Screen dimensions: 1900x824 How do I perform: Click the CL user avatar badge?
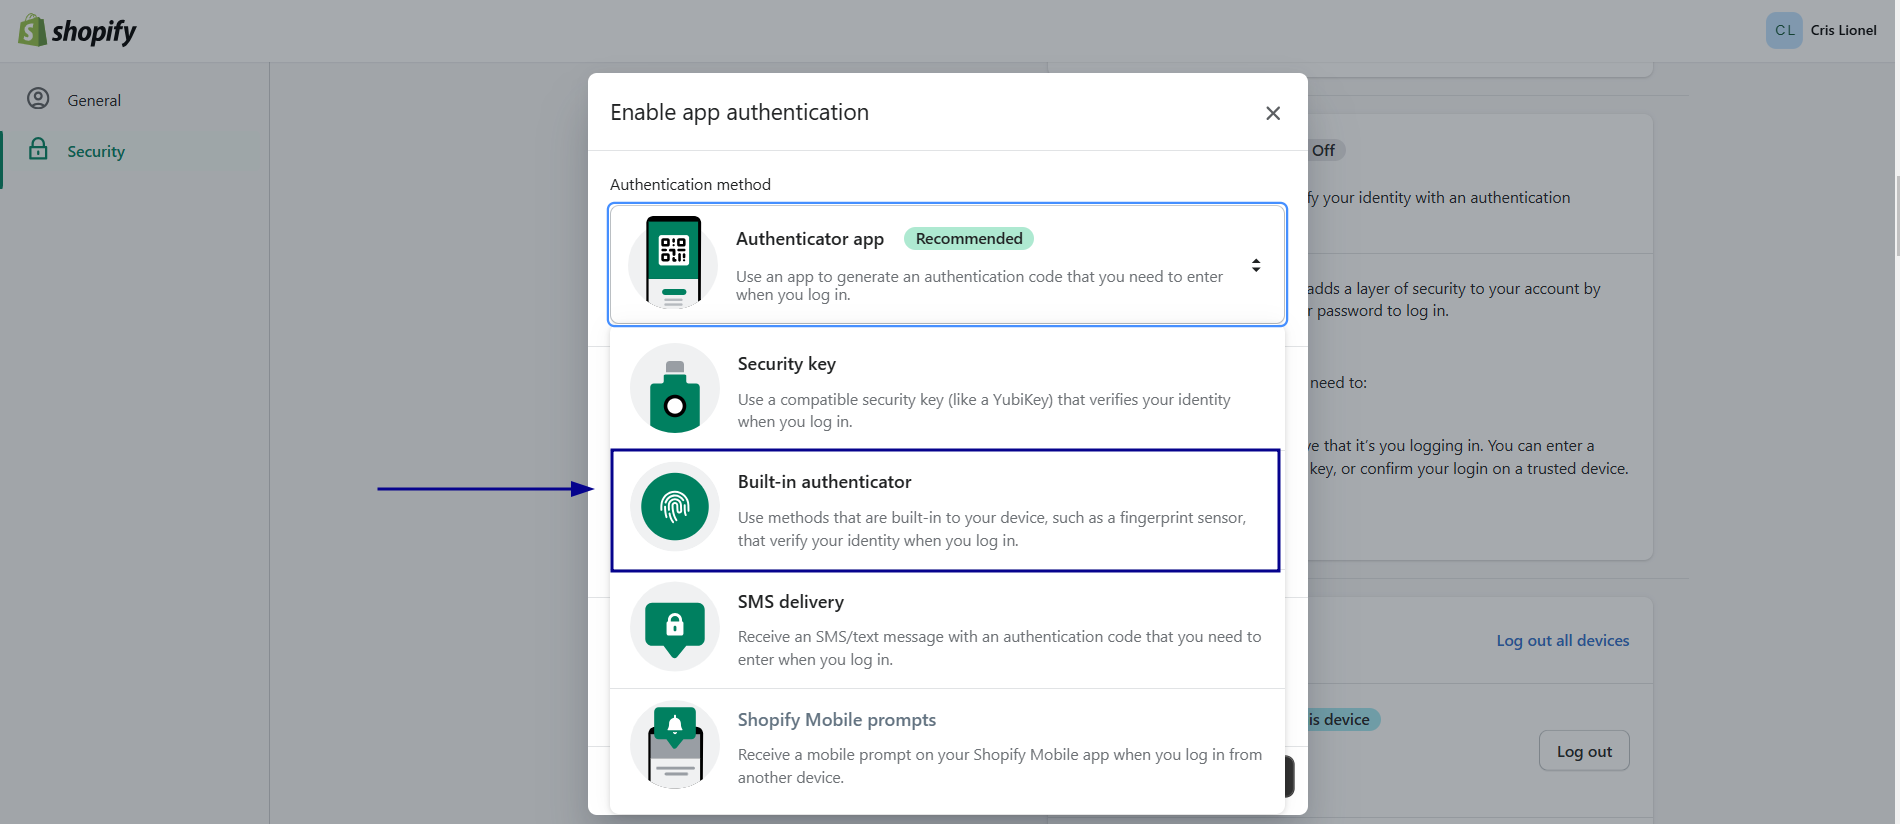tap(1784, 30)
